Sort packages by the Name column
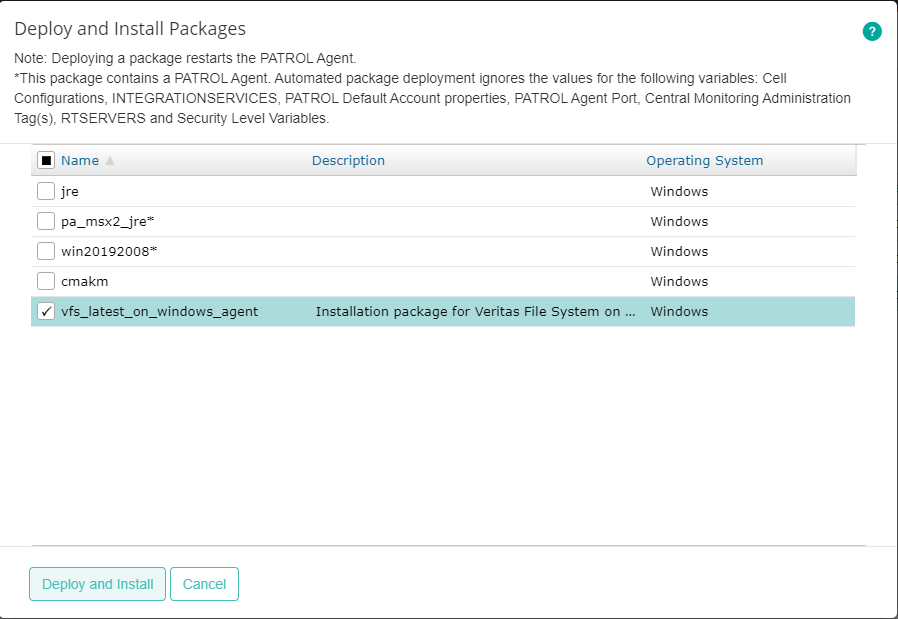Image resolution: width=898 pixels, height=619 pixels. [81, 159]
